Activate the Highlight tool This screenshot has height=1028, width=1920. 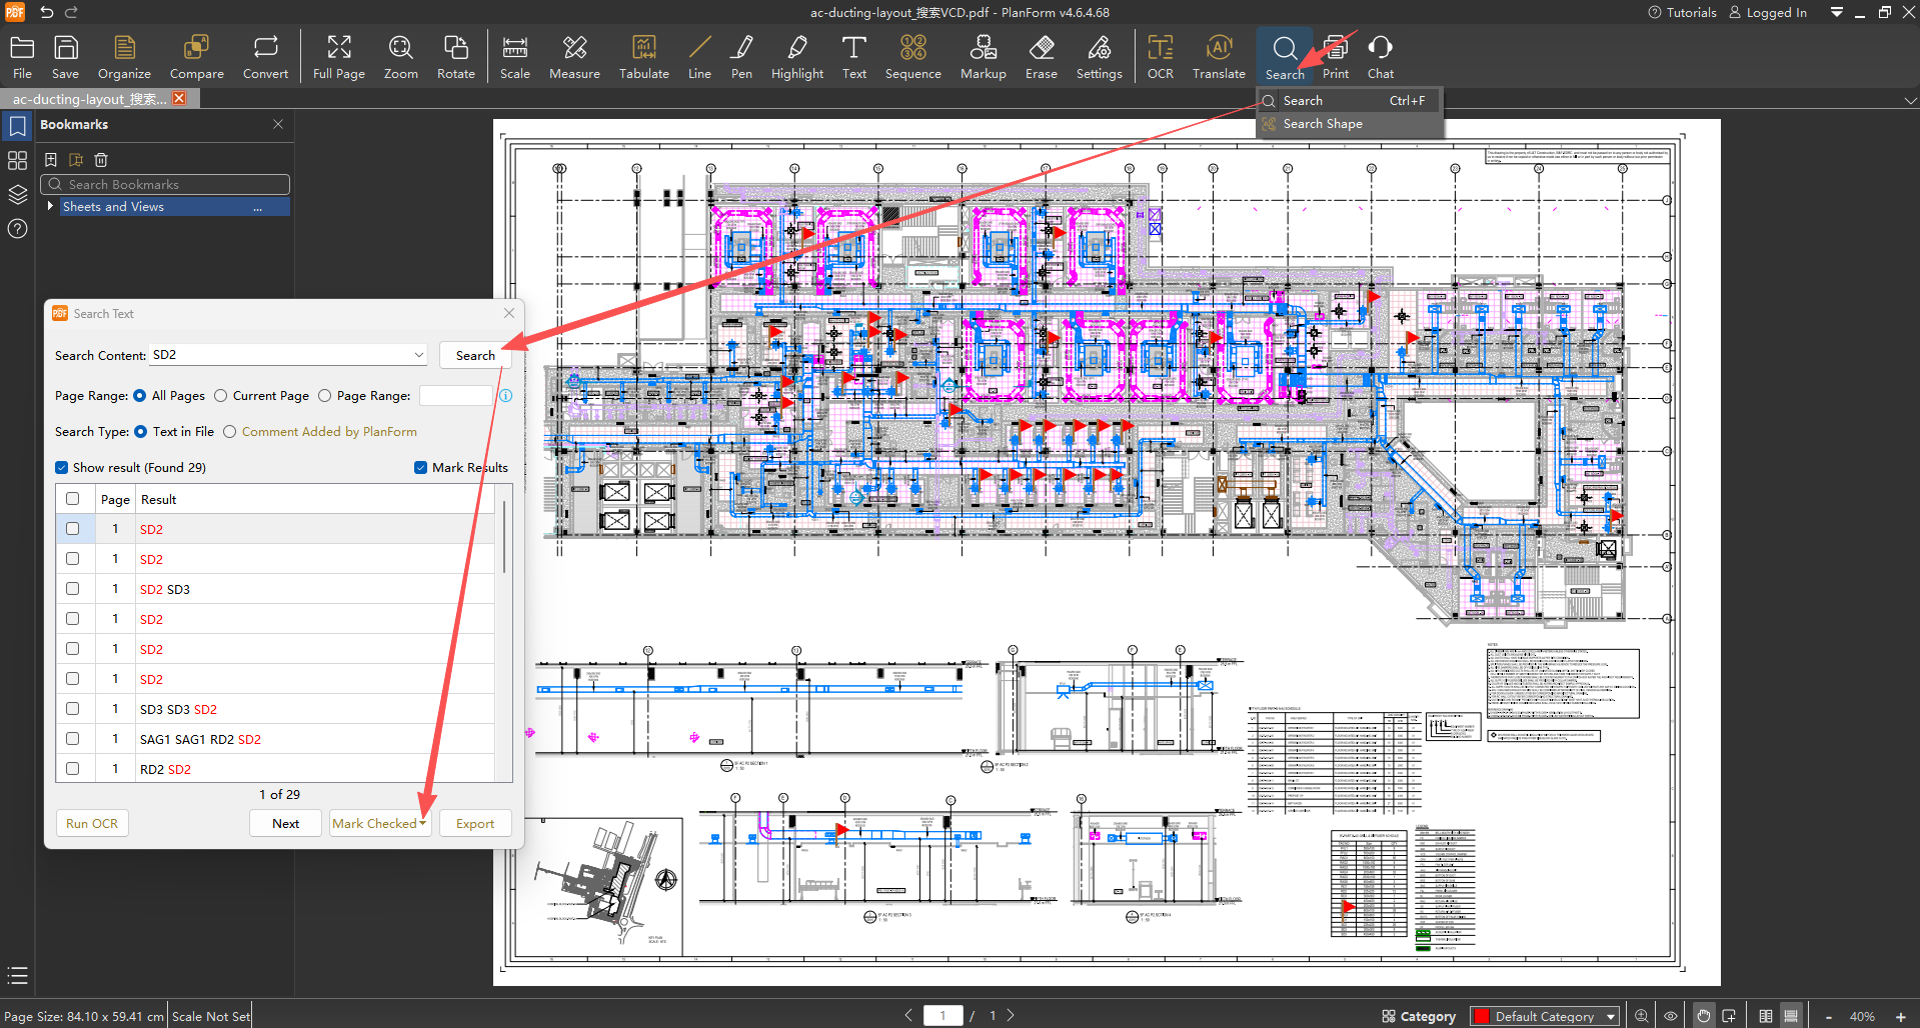[797, 57]
